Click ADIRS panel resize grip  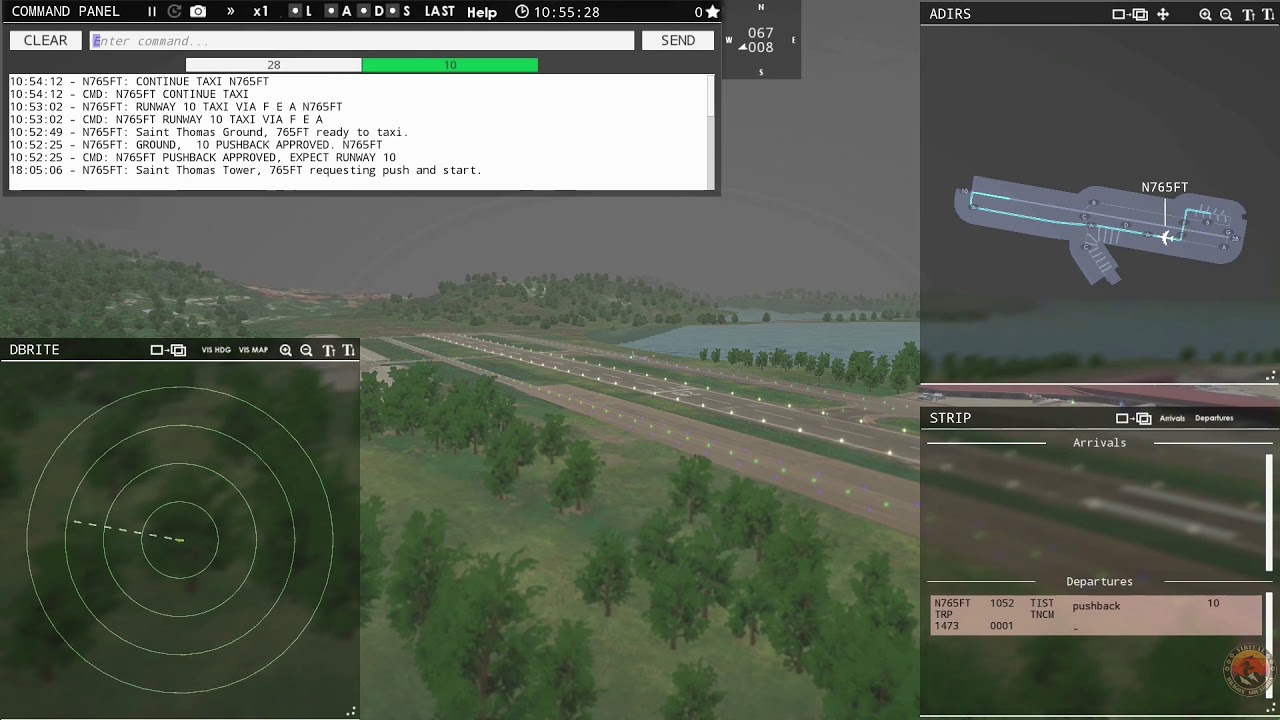point(1271,376)
